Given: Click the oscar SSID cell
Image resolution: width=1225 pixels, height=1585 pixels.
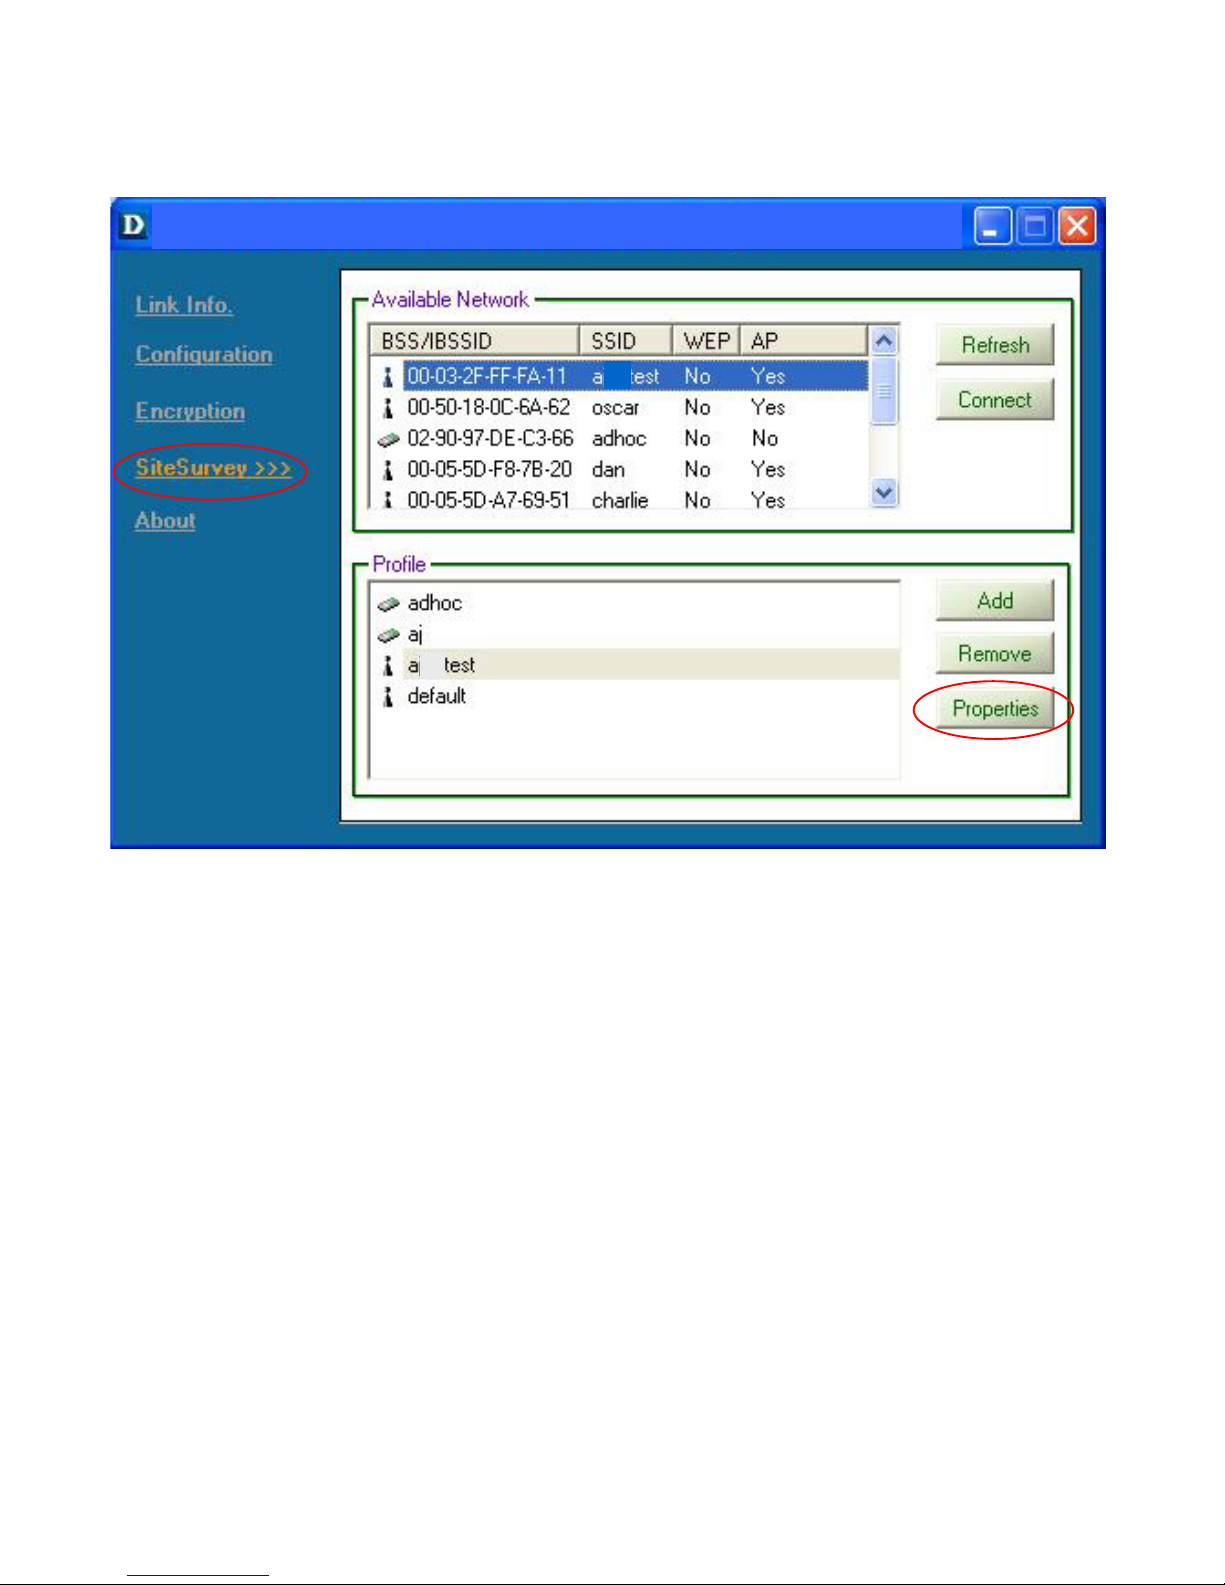Looking at the screenshot, I should coord(615,408).
